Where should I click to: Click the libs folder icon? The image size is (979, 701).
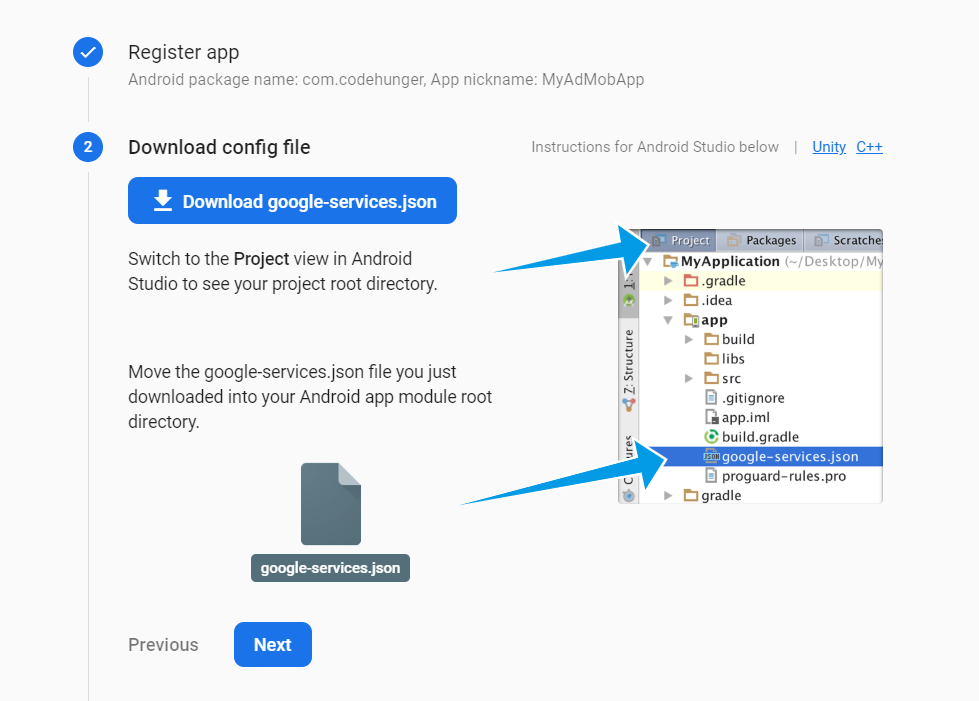[x=711, y=358]
